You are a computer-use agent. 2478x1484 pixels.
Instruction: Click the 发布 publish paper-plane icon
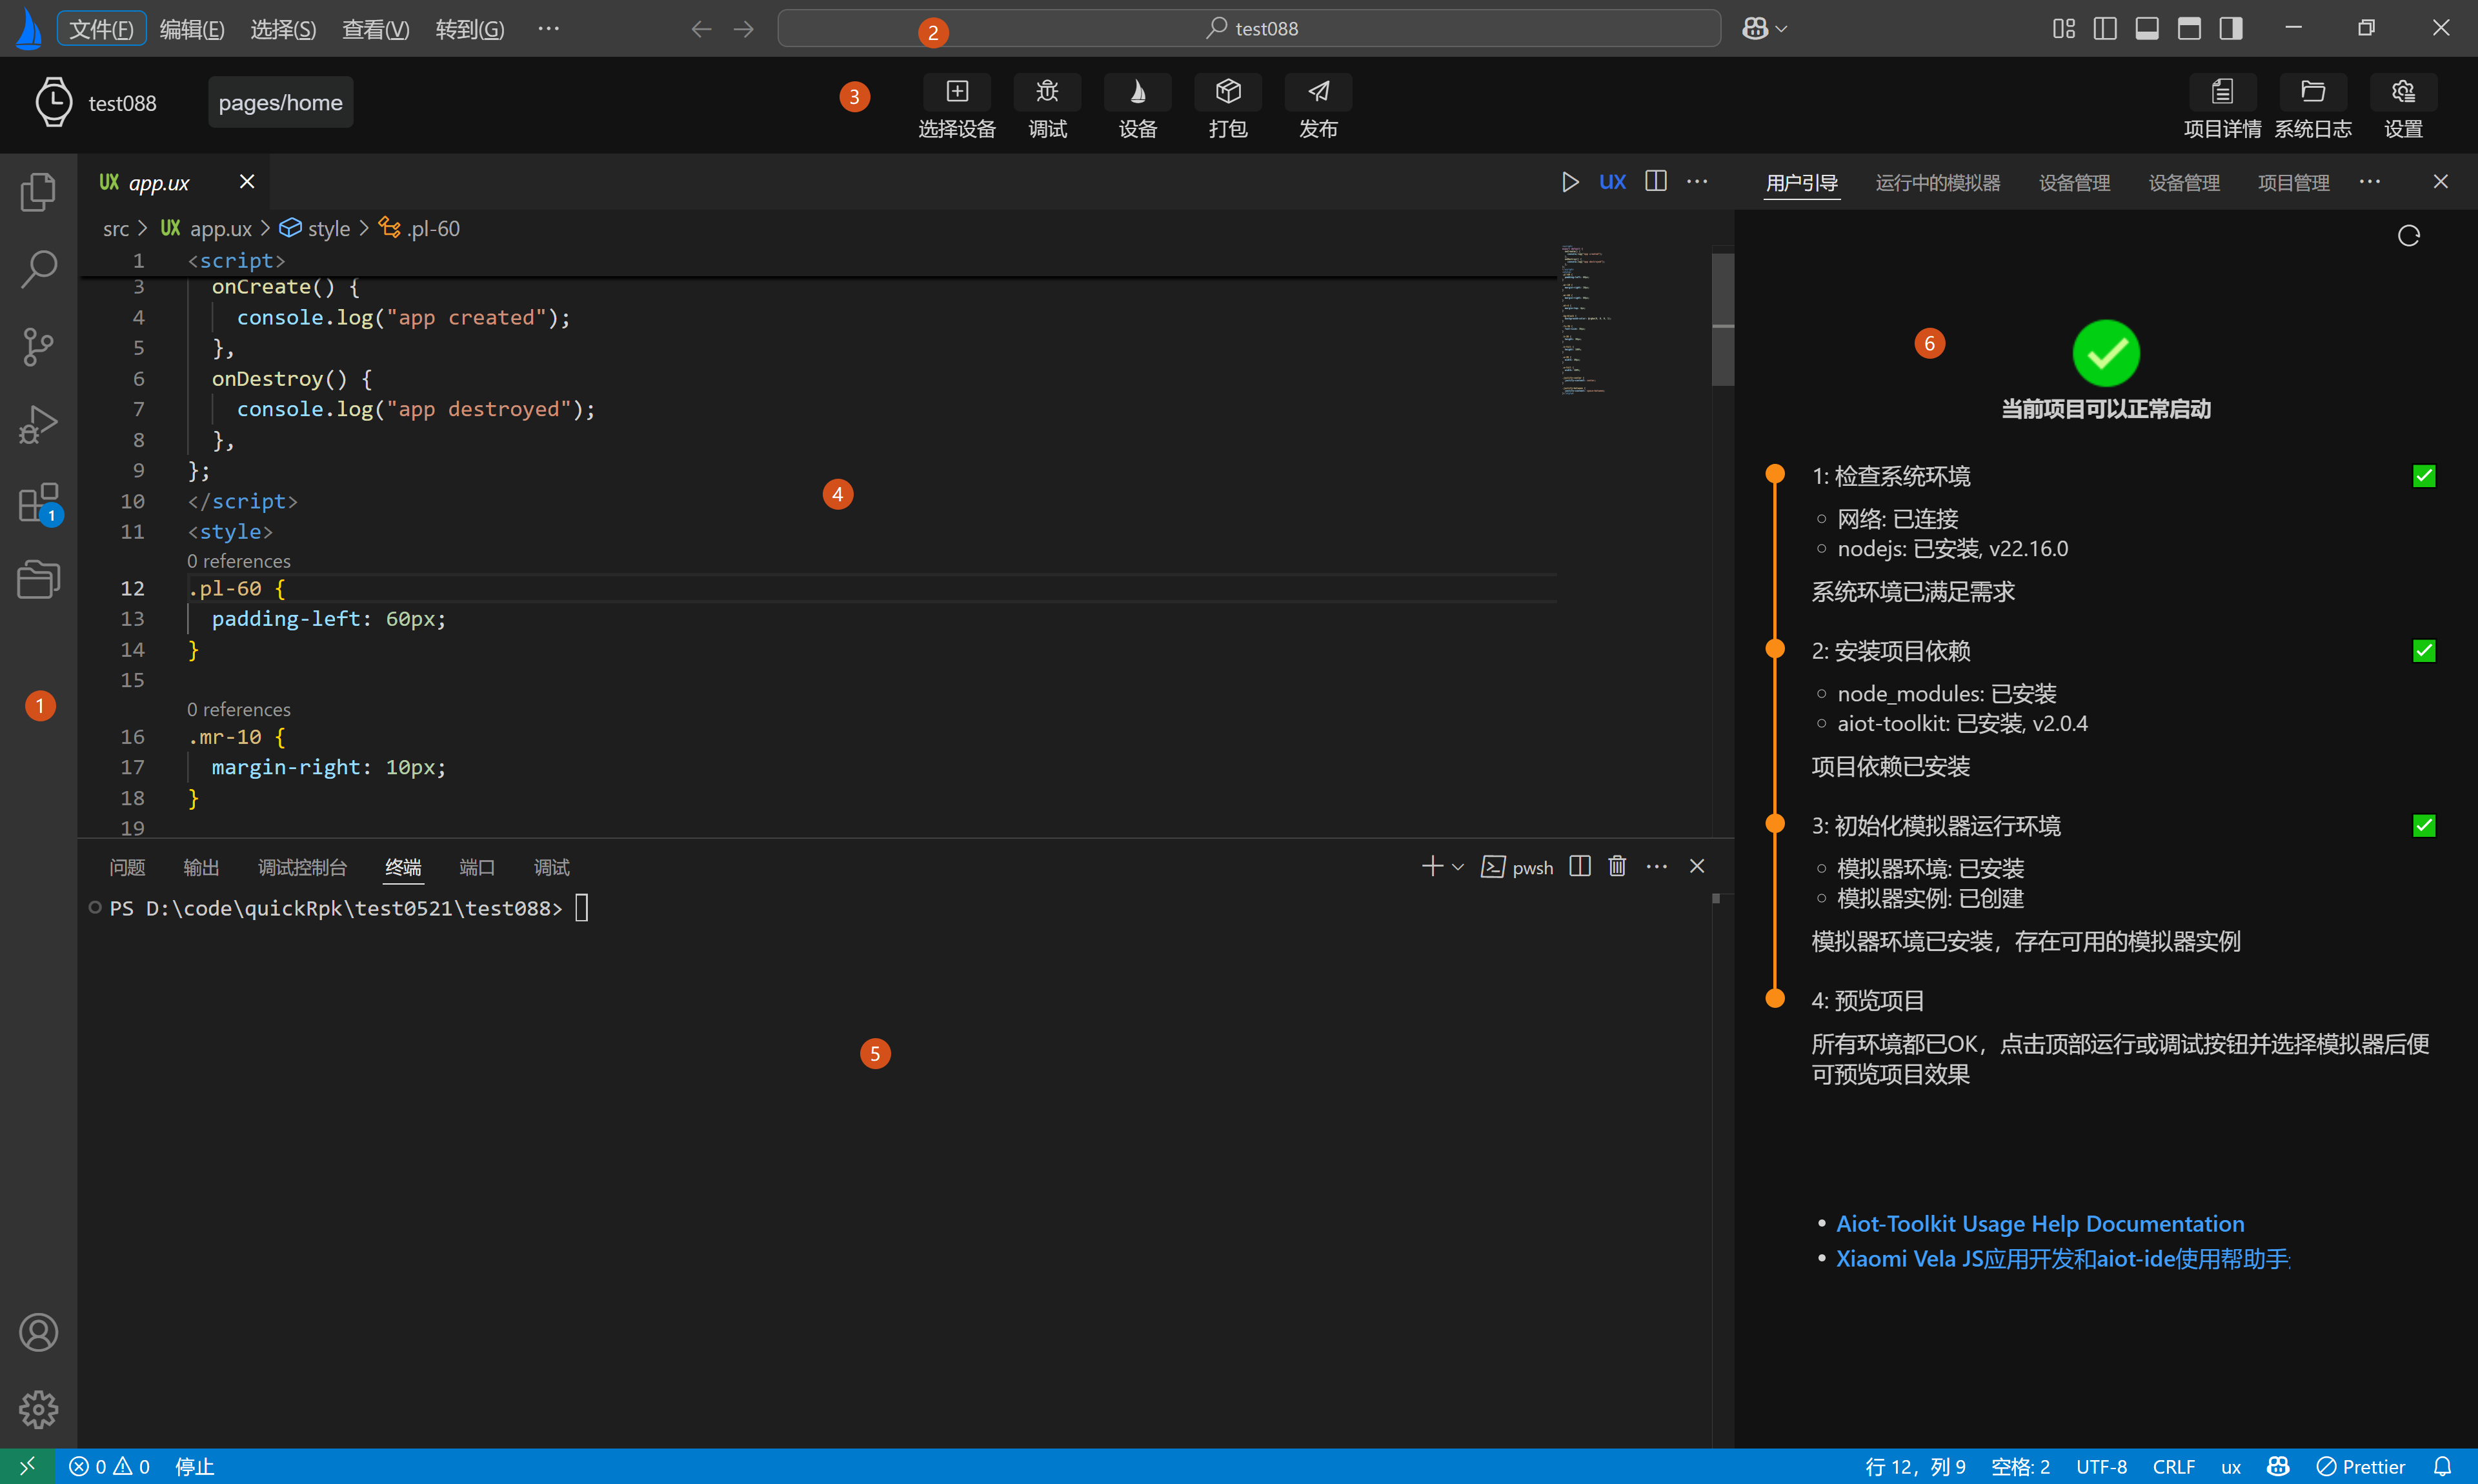click(x=1318, y=92)
